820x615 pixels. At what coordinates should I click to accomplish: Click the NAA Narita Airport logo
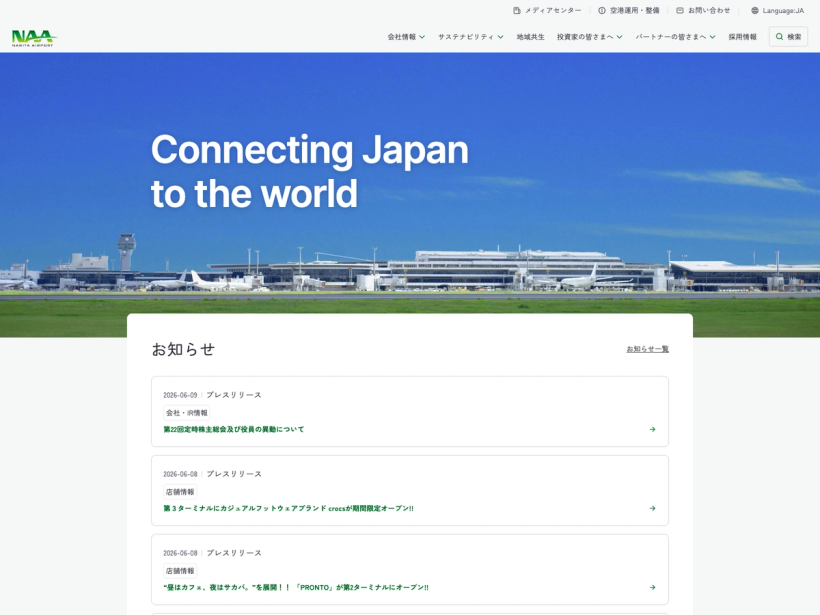pos(35,38)
